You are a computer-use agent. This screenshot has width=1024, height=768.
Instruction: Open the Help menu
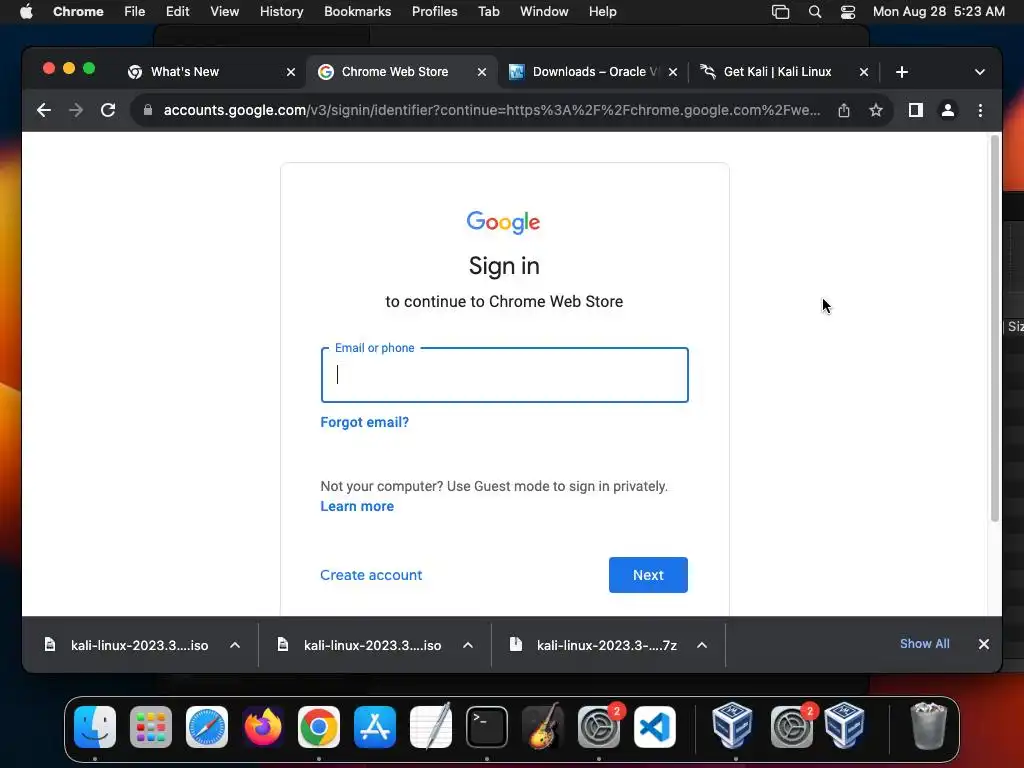(x=602, y=12)
